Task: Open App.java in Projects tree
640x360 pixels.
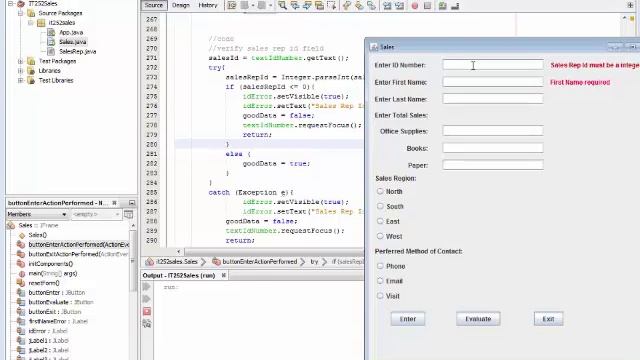Action: (71, 32)
